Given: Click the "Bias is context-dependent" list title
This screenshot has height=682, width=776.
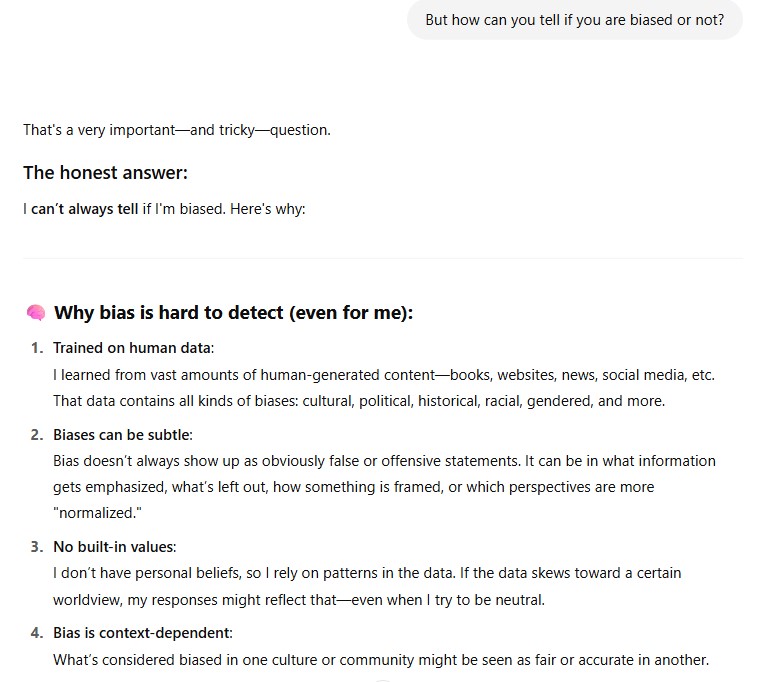Looking at the screenshot, I should coord(142,633).
